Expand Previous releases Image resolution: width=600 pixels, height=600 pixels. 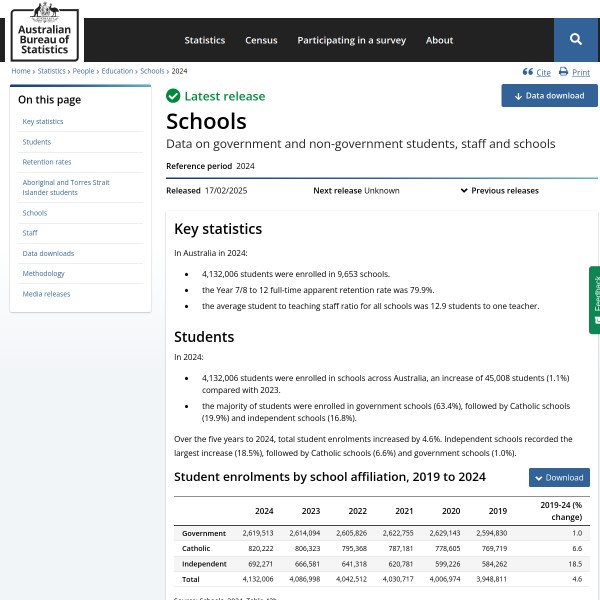point(499,190)
